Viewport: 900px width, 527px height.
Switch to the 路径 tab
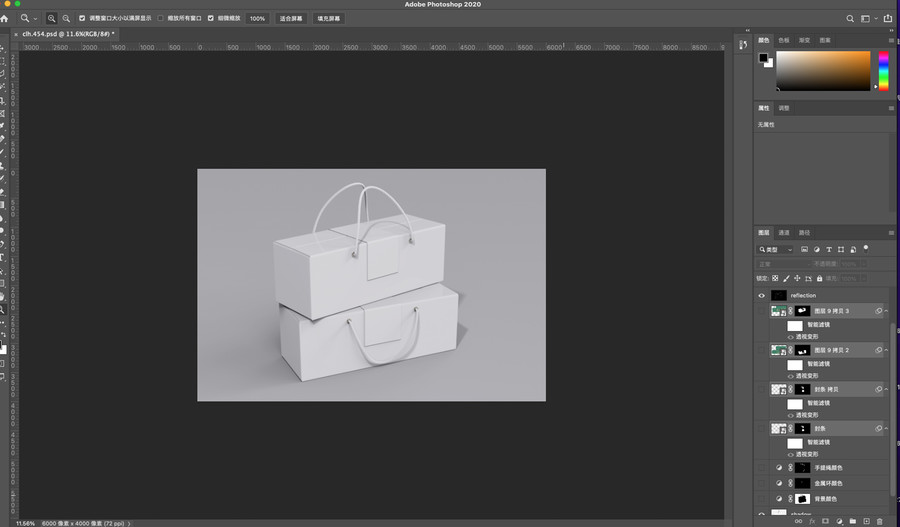[805, 232]
